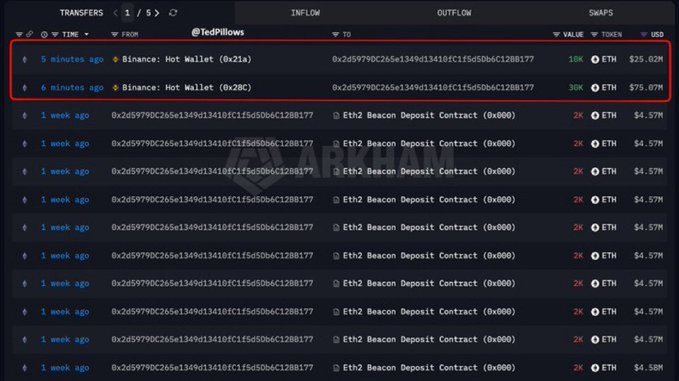The image size is (679, 381).
Task: Click Ethereum chain icon in $4.58M row
Action: coord(25,368)
